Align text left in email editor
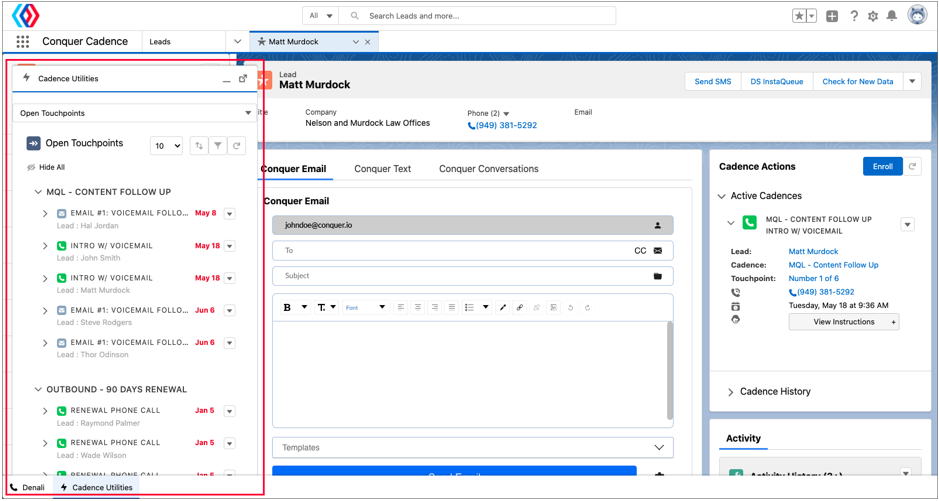Viewport: 939px width, 501px height. click(x=401, y=307)
